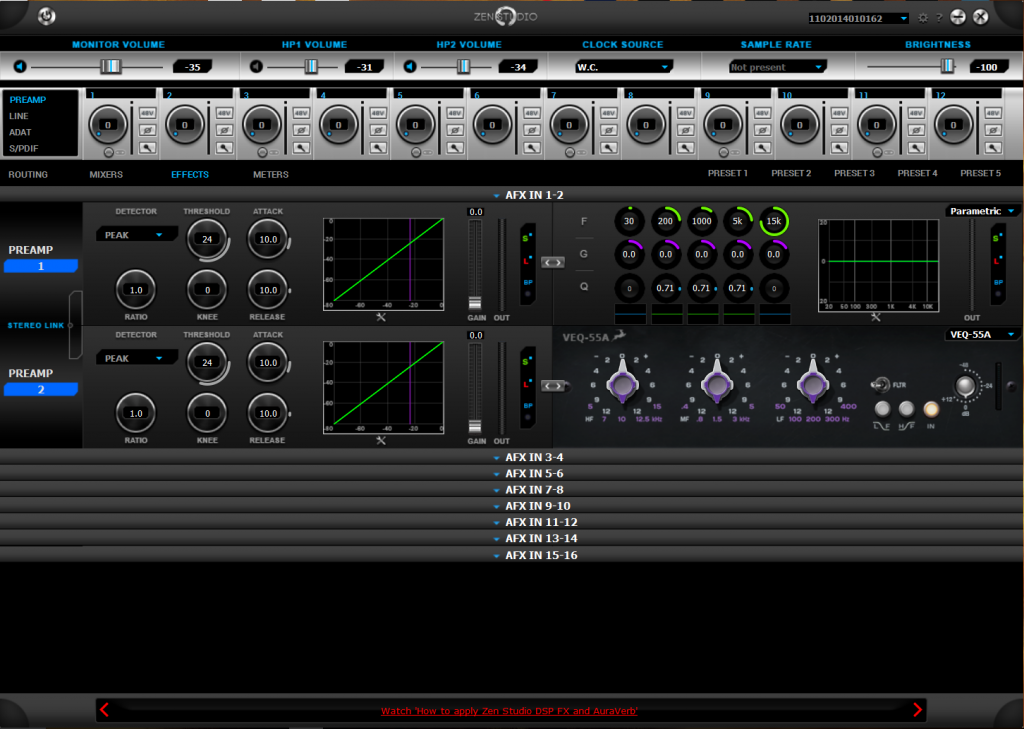Open the Clock Source dropdown
The height and width of the screenshot is (729, 1024).
click(x=622, y=67)
